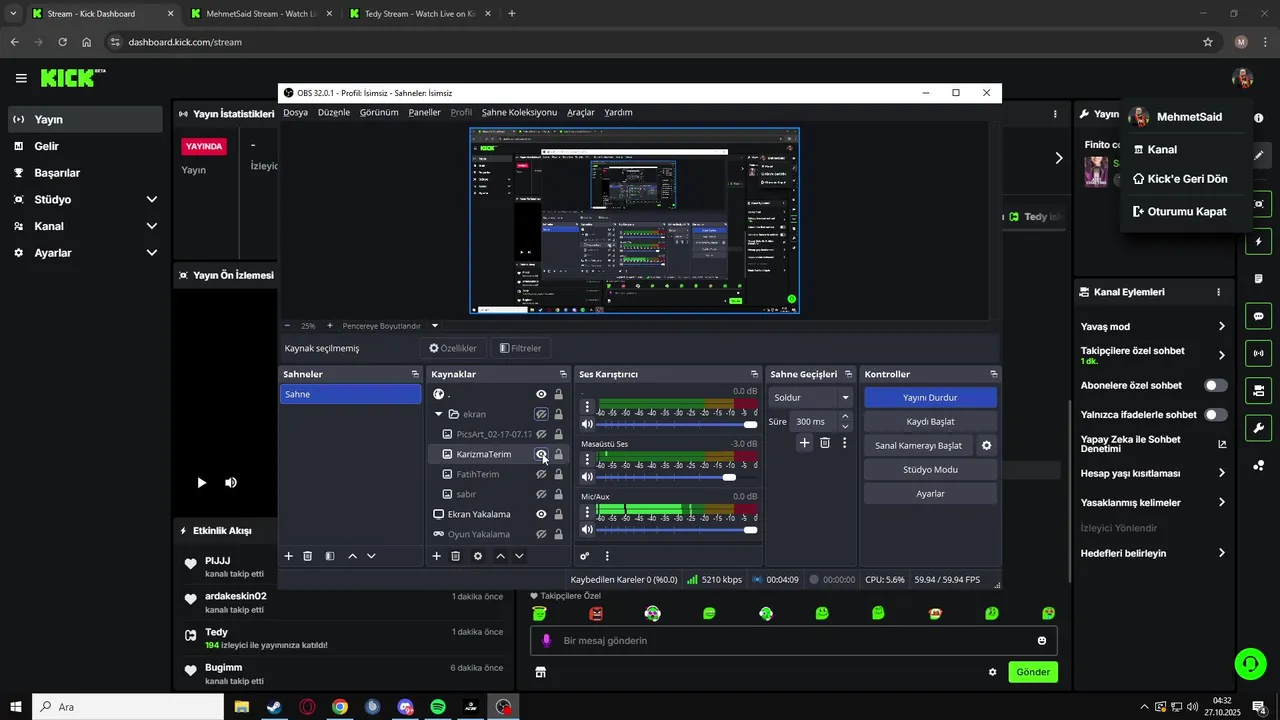
Task: Click Stüdyo Modu button
Action: point(930,469)
